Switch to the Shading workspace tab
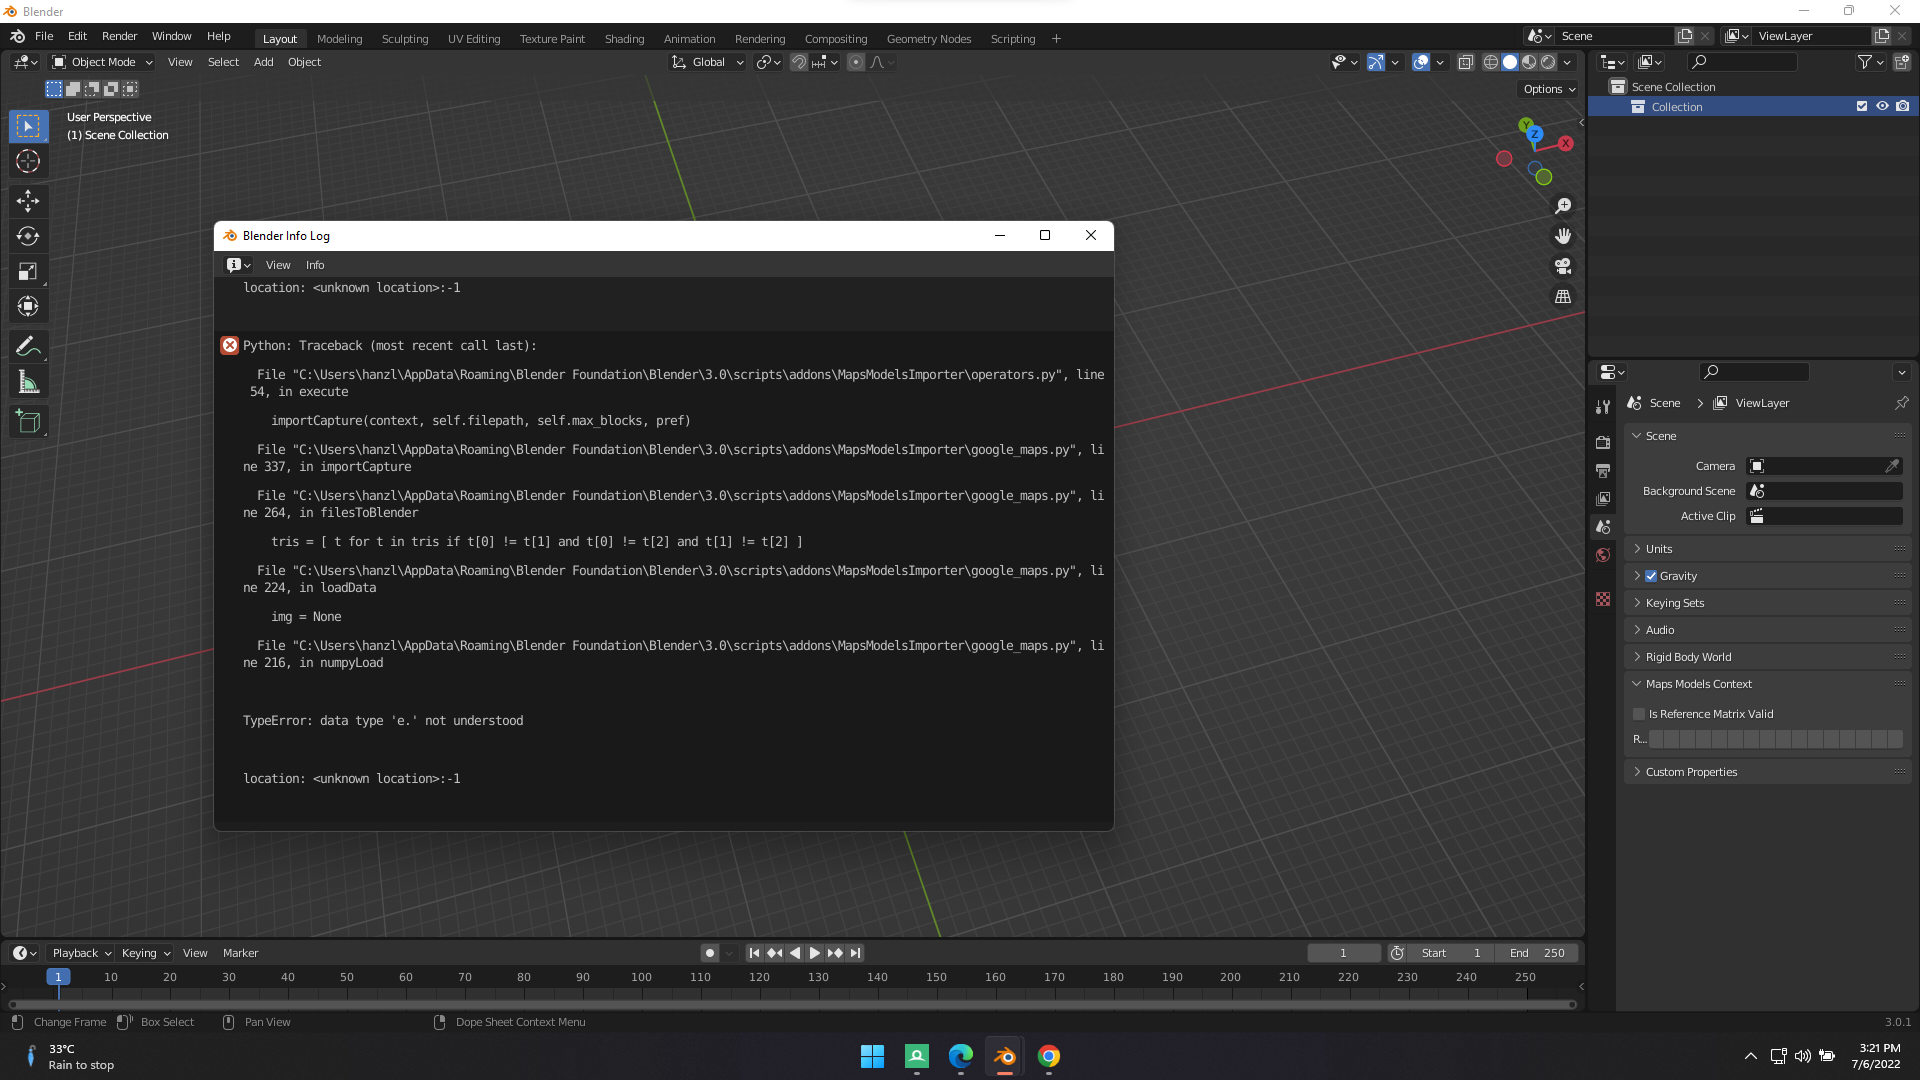This screenshot has width=1920, height=1080. point(624,38)
